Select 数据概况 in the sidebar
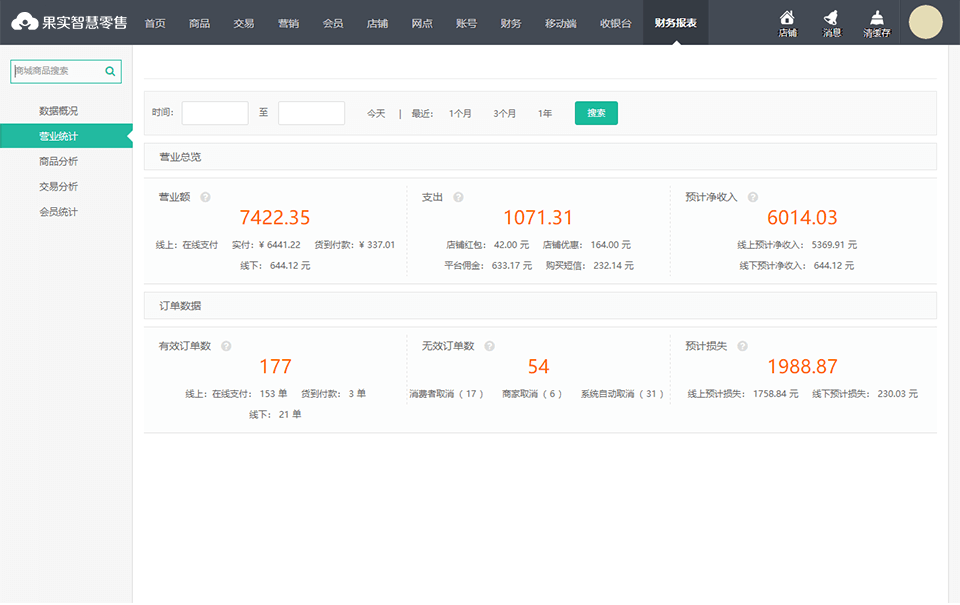The image size is (960, 605). [x=58, y=111]
